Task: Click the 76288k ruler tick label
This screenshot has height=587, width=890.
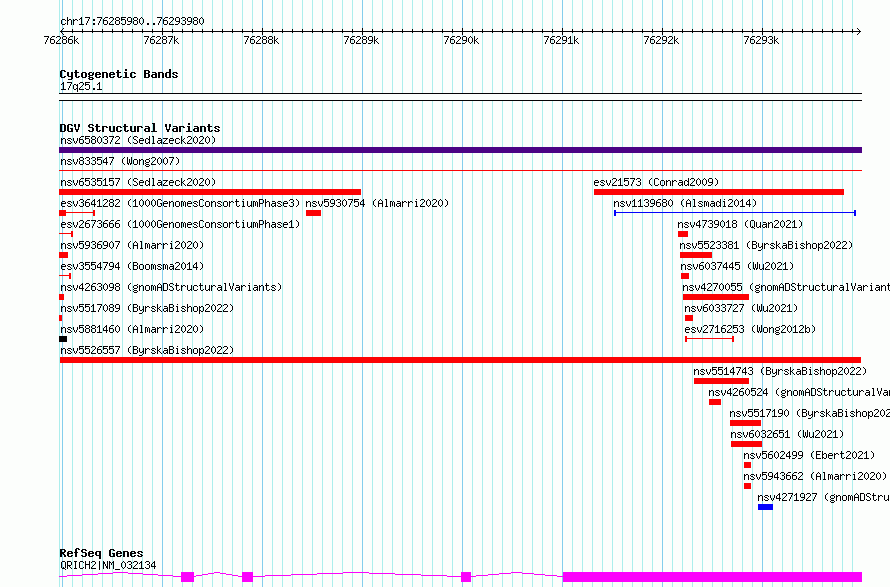Action: click(261, 40)
